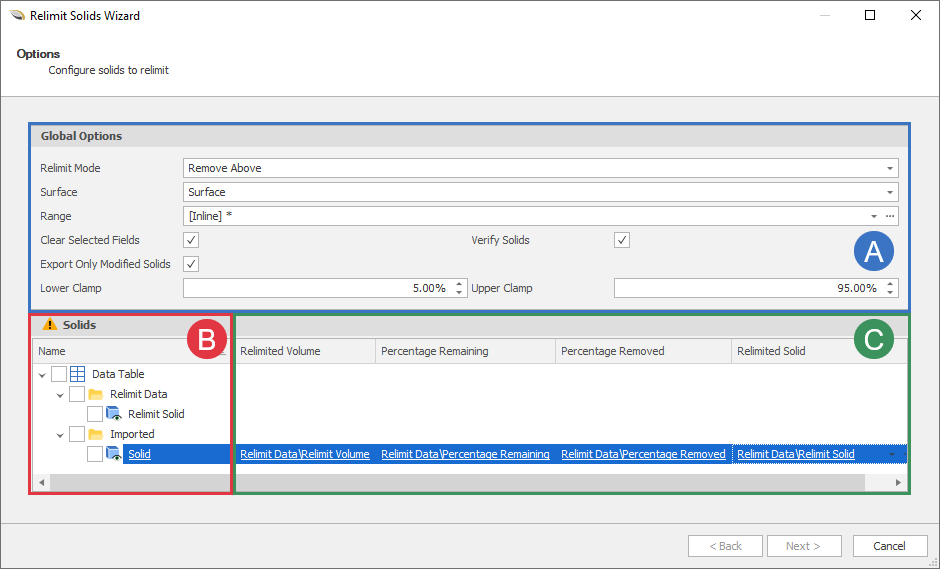This screenshot has height=569, width=940.
Task: Increase the Lower Clamp value using up arrow
Action: (459, 284)
